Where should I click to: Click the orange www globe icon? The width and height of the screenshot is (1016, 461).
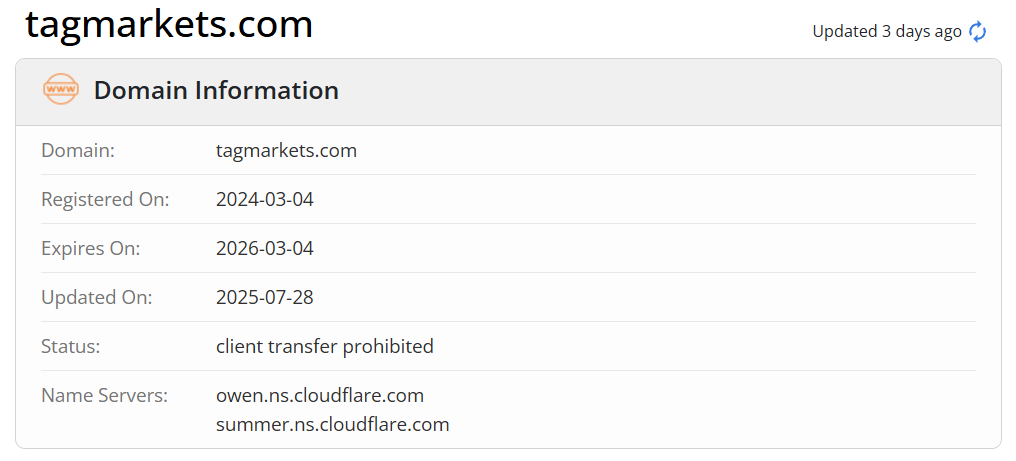click(x=61, y=90)
